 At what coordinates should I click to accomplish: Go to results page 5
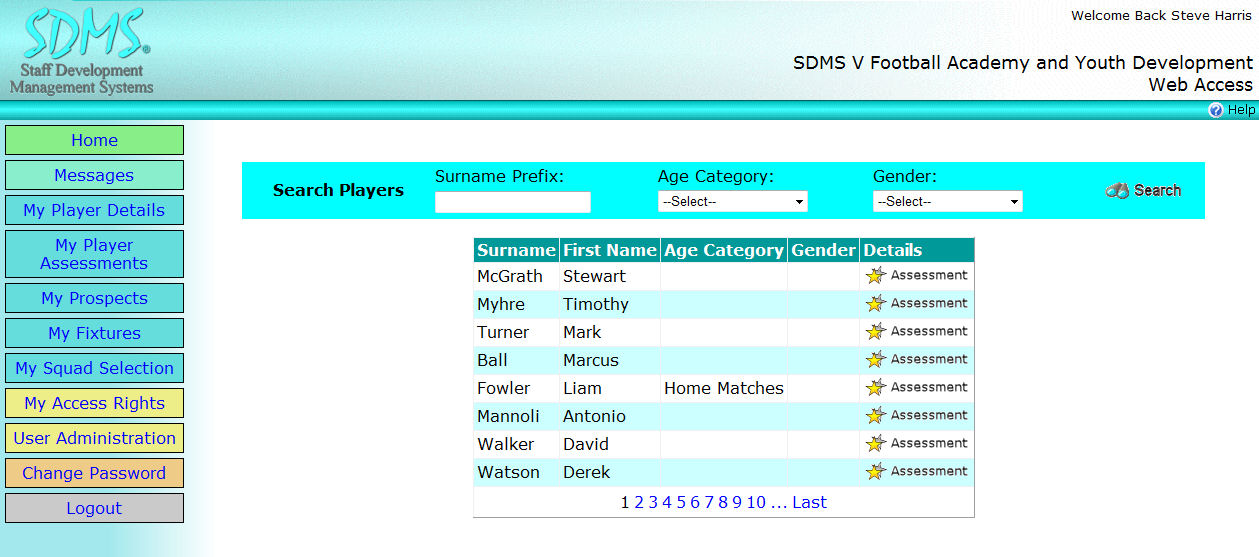(681, 502)
